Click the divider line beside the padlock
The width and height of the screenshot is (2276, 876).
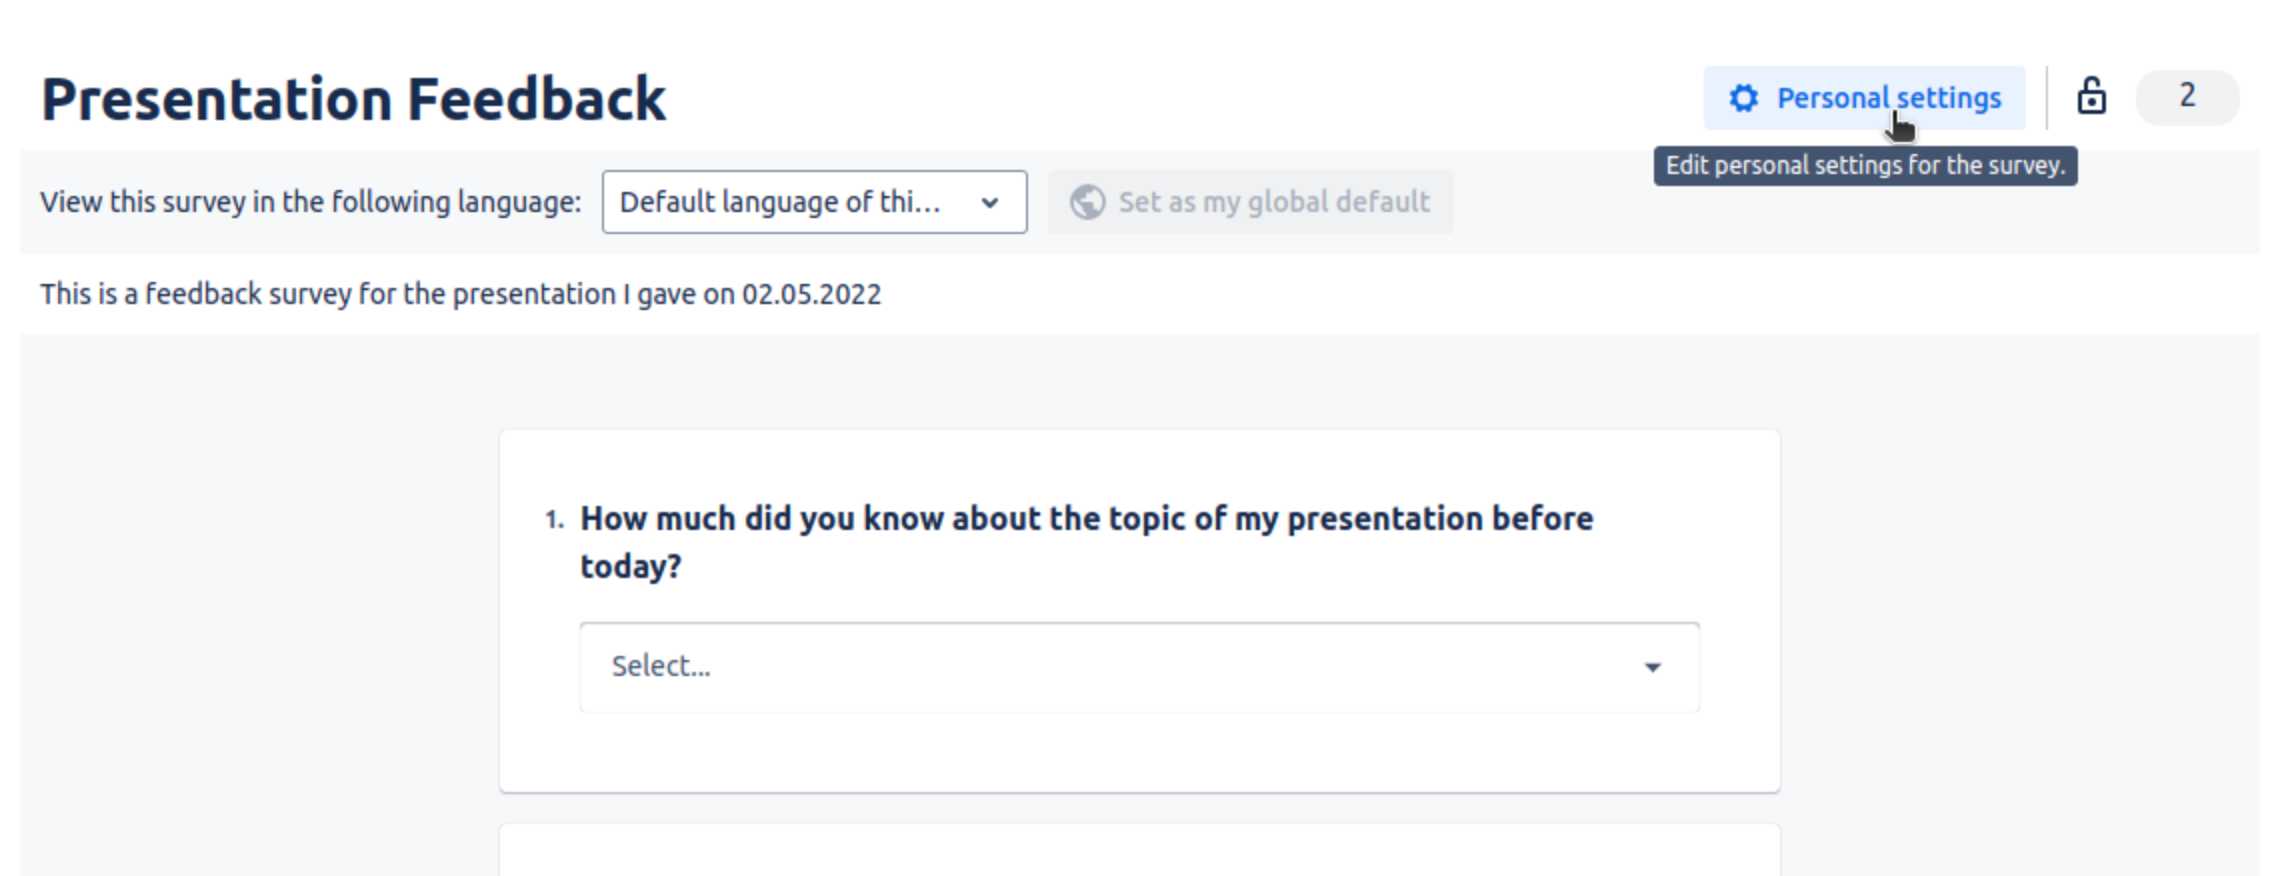(2047, 97)
